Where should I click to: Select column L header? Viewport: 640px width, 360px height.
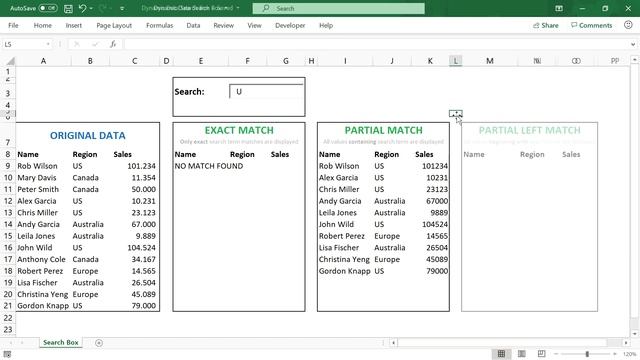456,61
